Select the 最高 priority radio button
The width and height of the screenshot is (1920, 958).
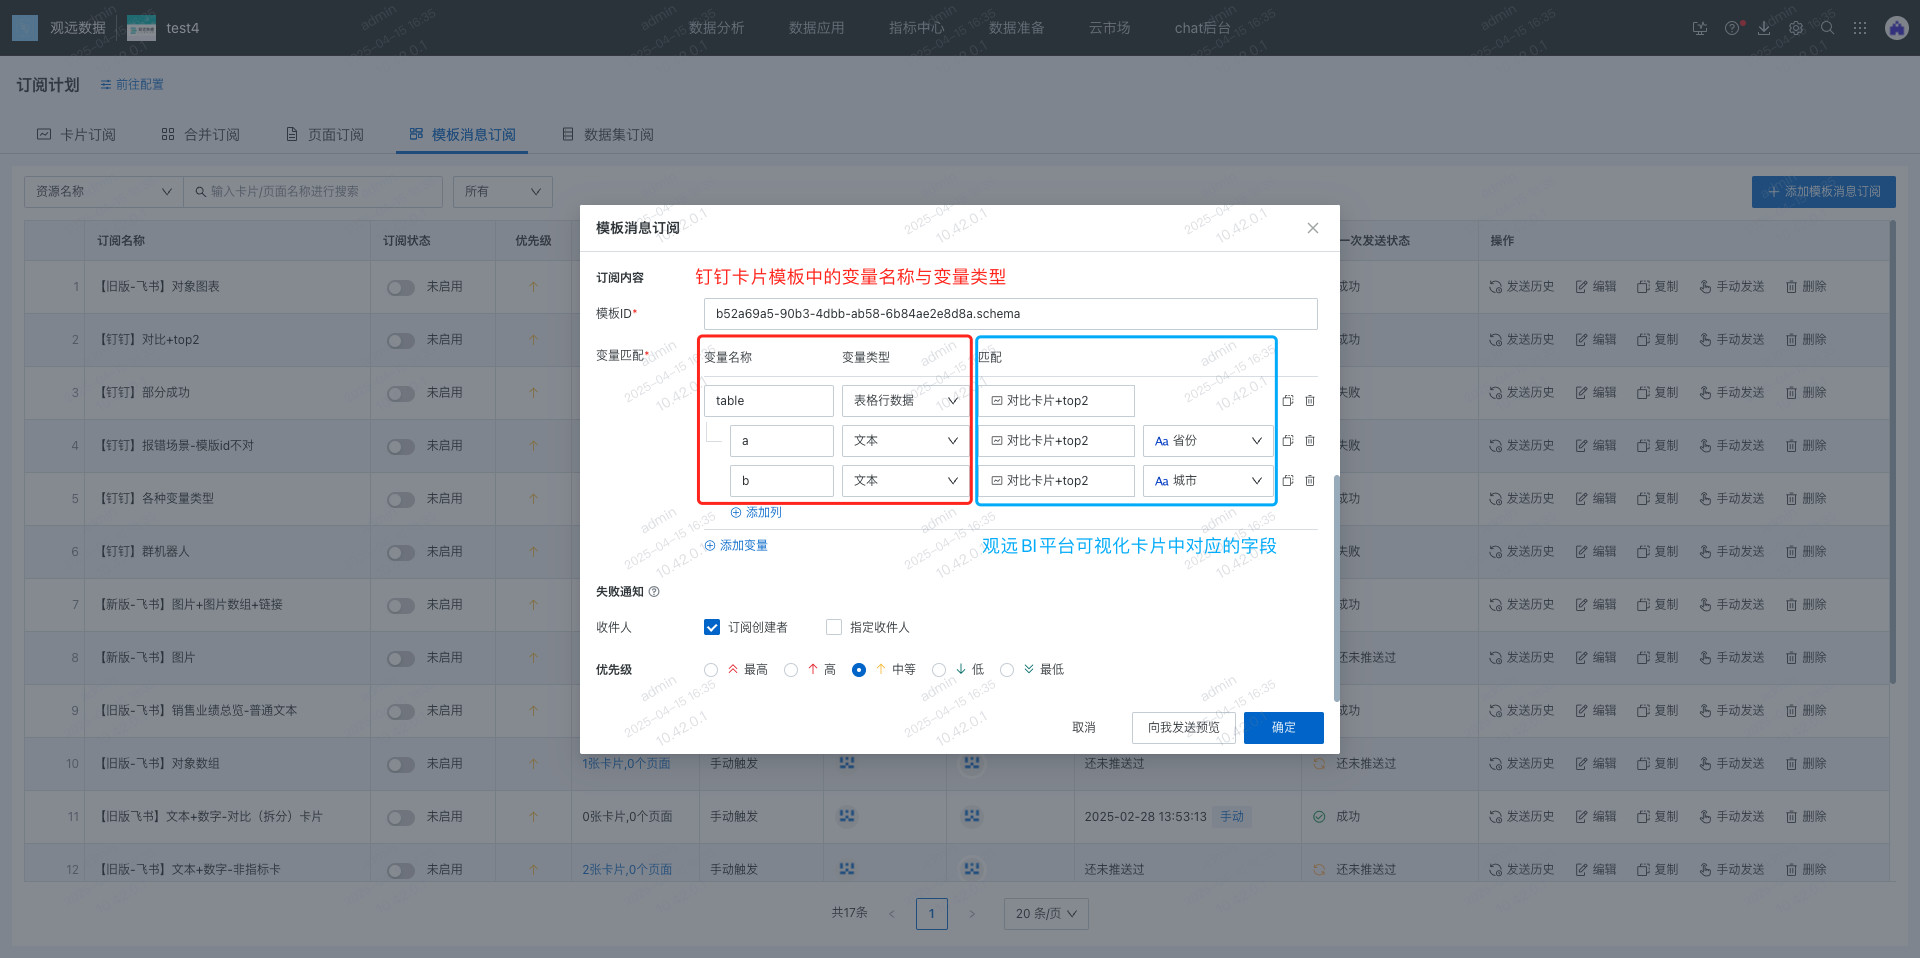point(711,670)
